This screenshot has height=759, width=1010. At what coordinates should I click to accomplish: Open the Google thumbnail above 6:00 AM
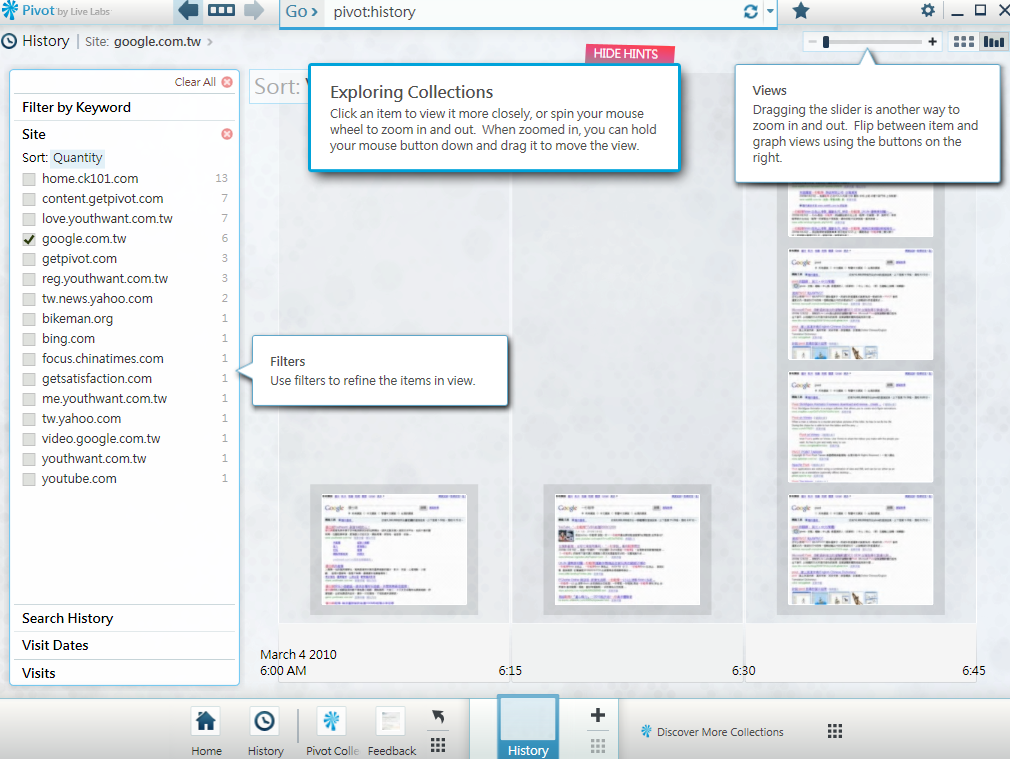click(394, 550)
